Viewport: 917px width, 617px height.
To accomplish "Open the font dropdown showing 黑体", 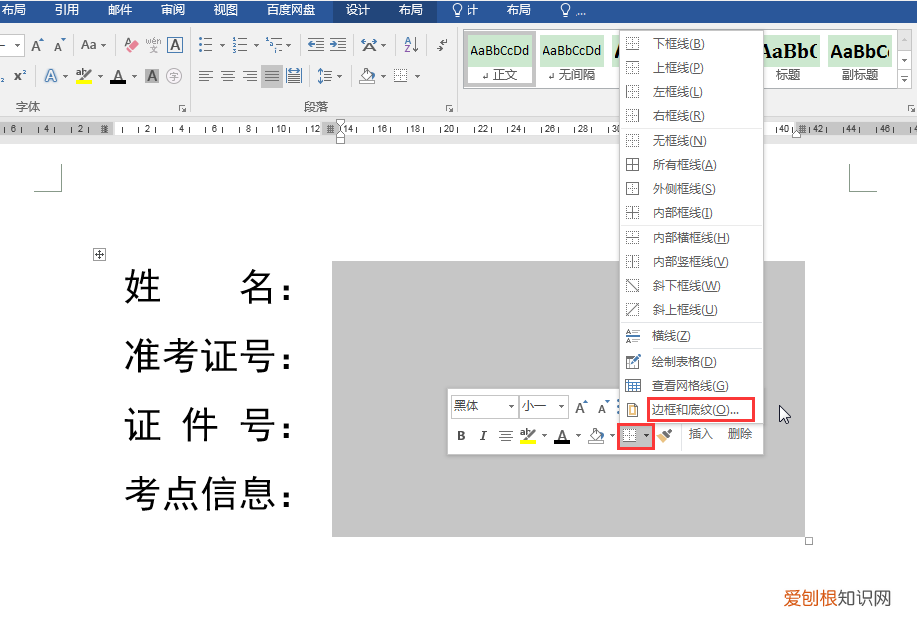I will pos(510,408).
